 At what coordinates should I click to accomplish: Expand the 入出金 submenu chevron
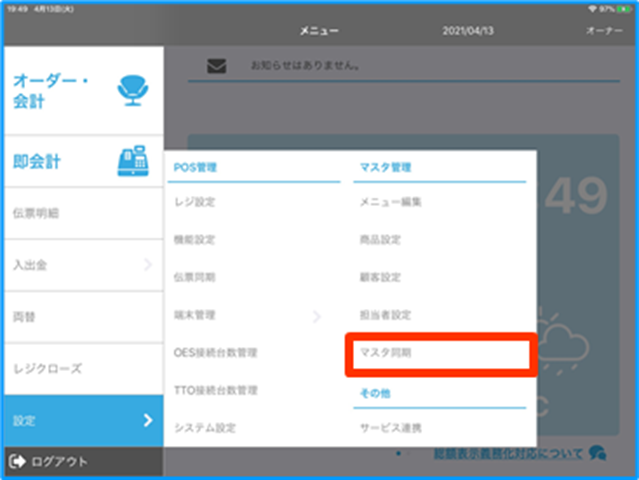coord(147,265)
